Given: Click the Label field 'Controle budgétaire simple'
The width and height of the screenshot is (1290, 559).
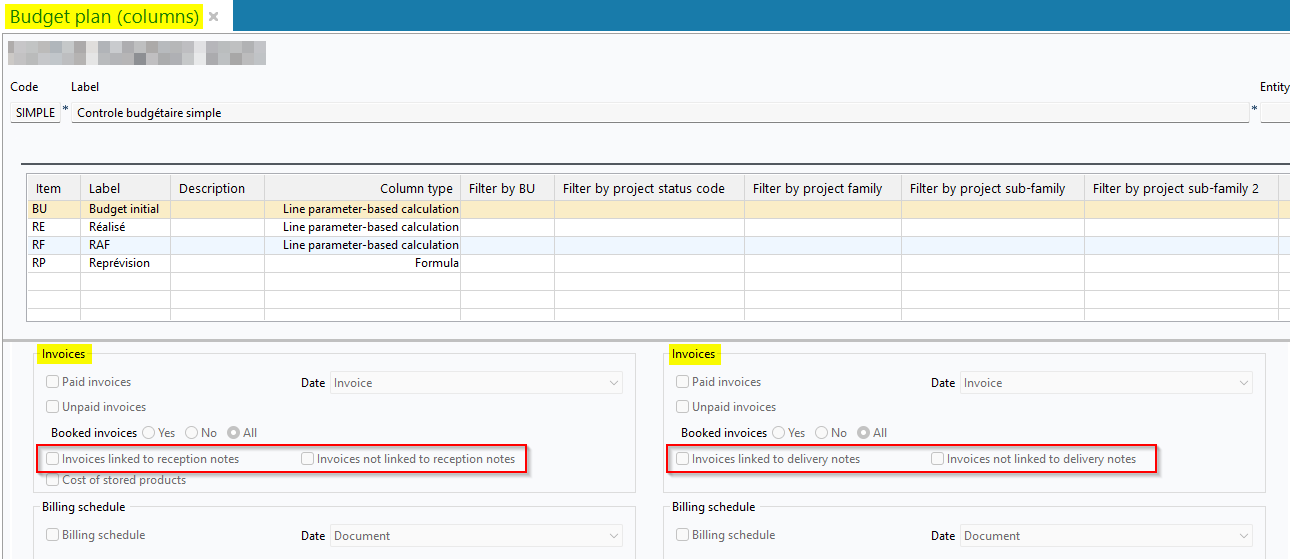Looking at the screenshot, I should coord(660,113).
